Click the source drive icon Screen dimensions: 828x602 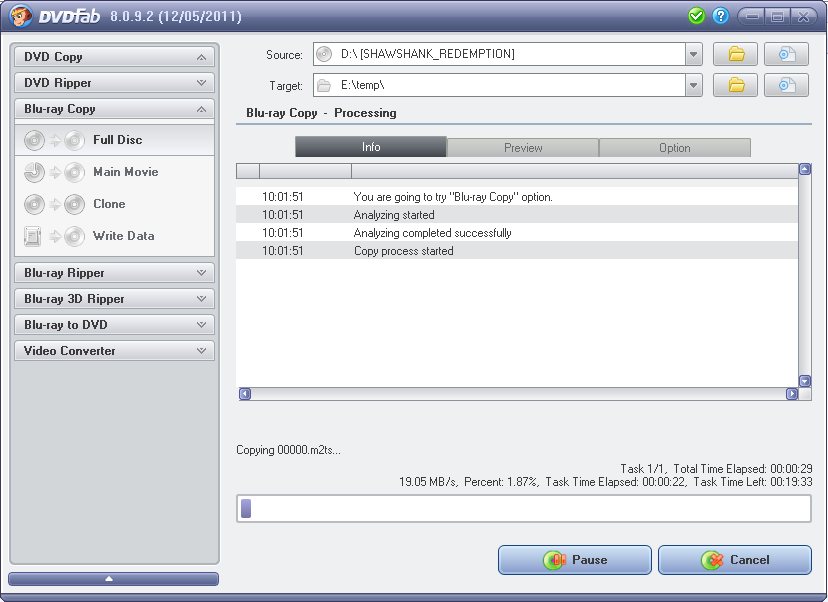click(x=786, y=54)
